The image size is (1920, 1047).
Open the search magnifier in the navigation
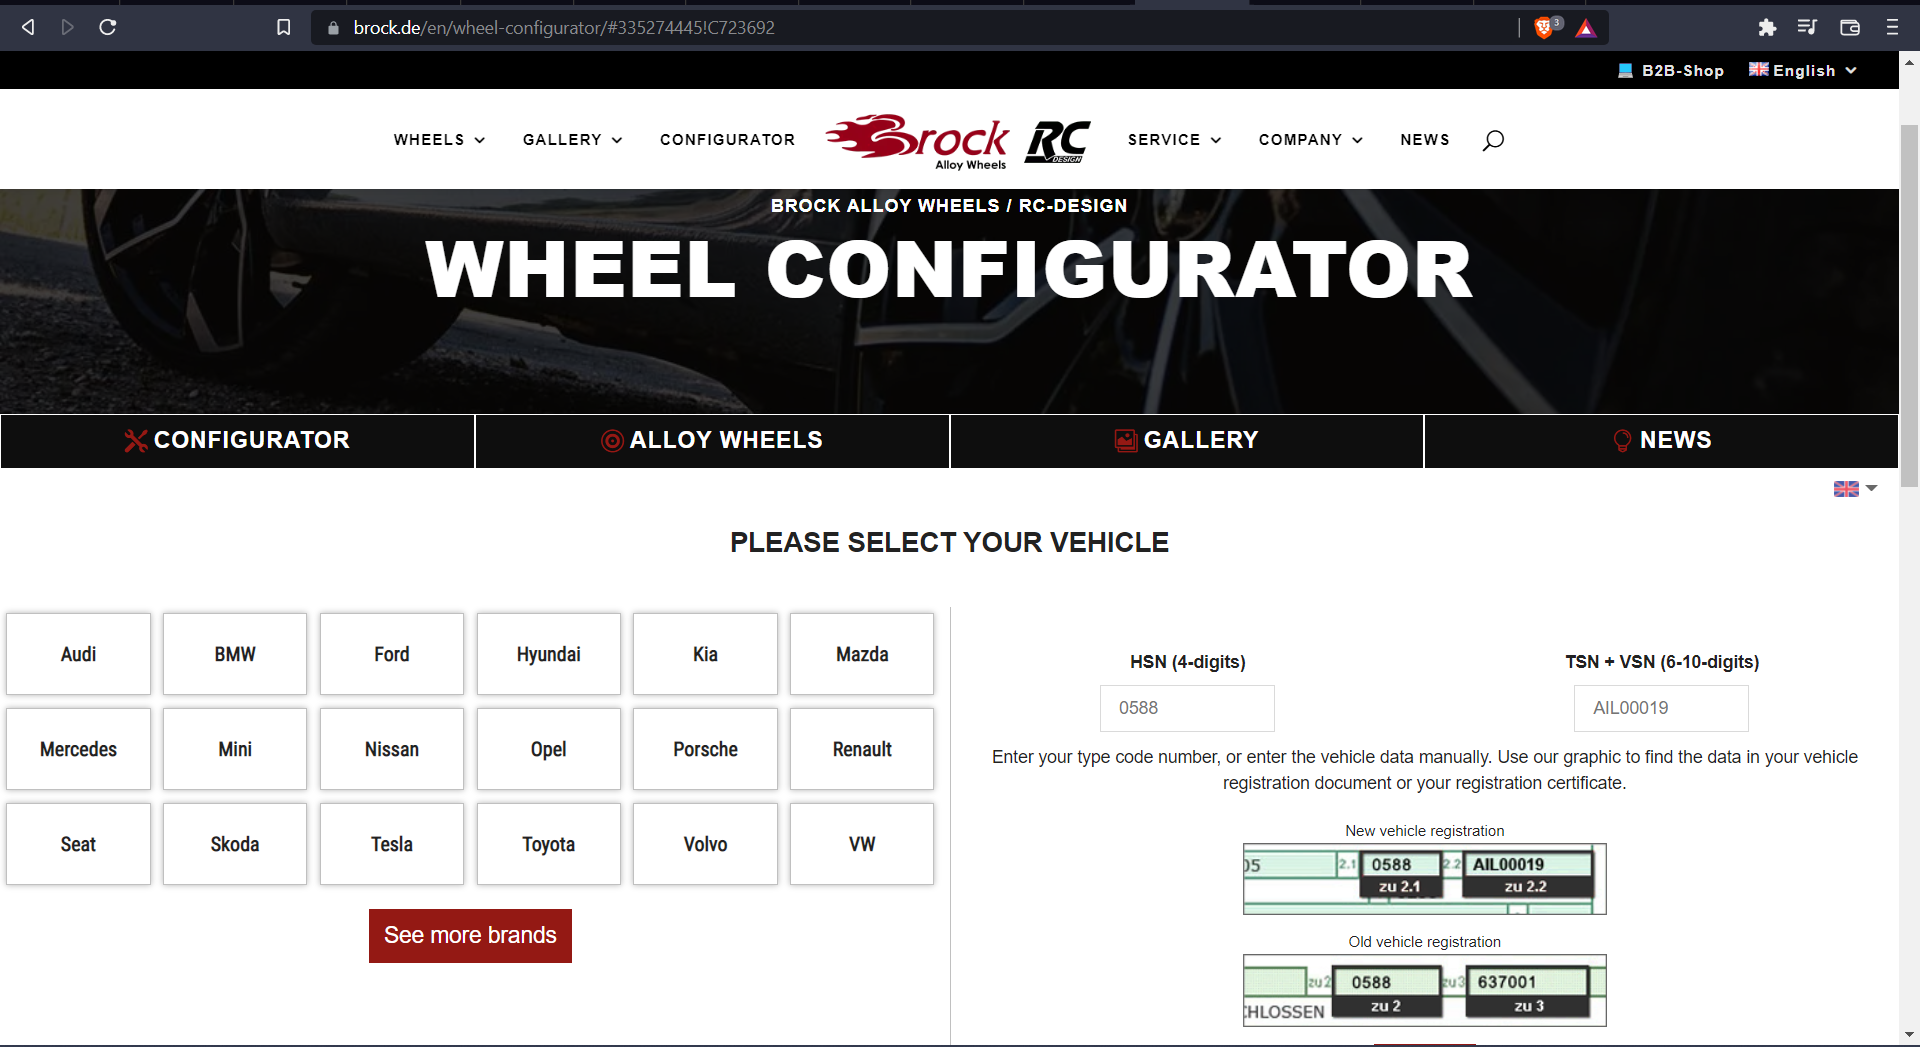[1492, 140]
